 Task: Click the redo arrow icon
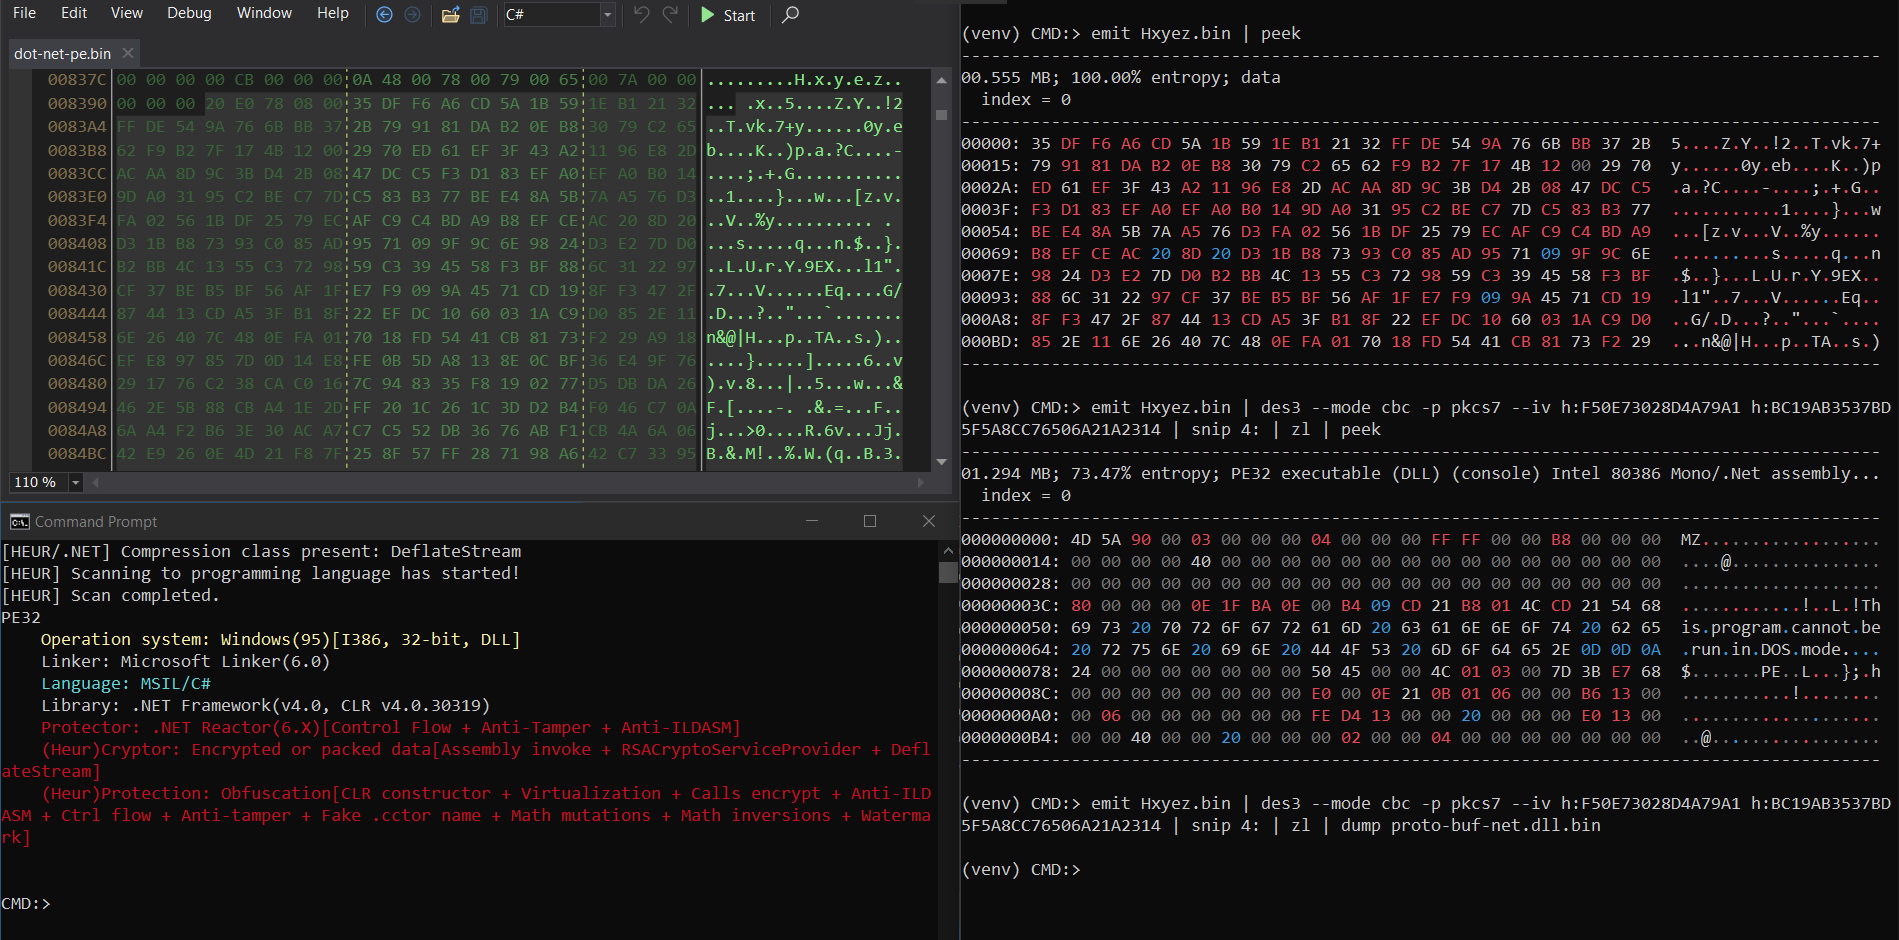click(670, 15)
